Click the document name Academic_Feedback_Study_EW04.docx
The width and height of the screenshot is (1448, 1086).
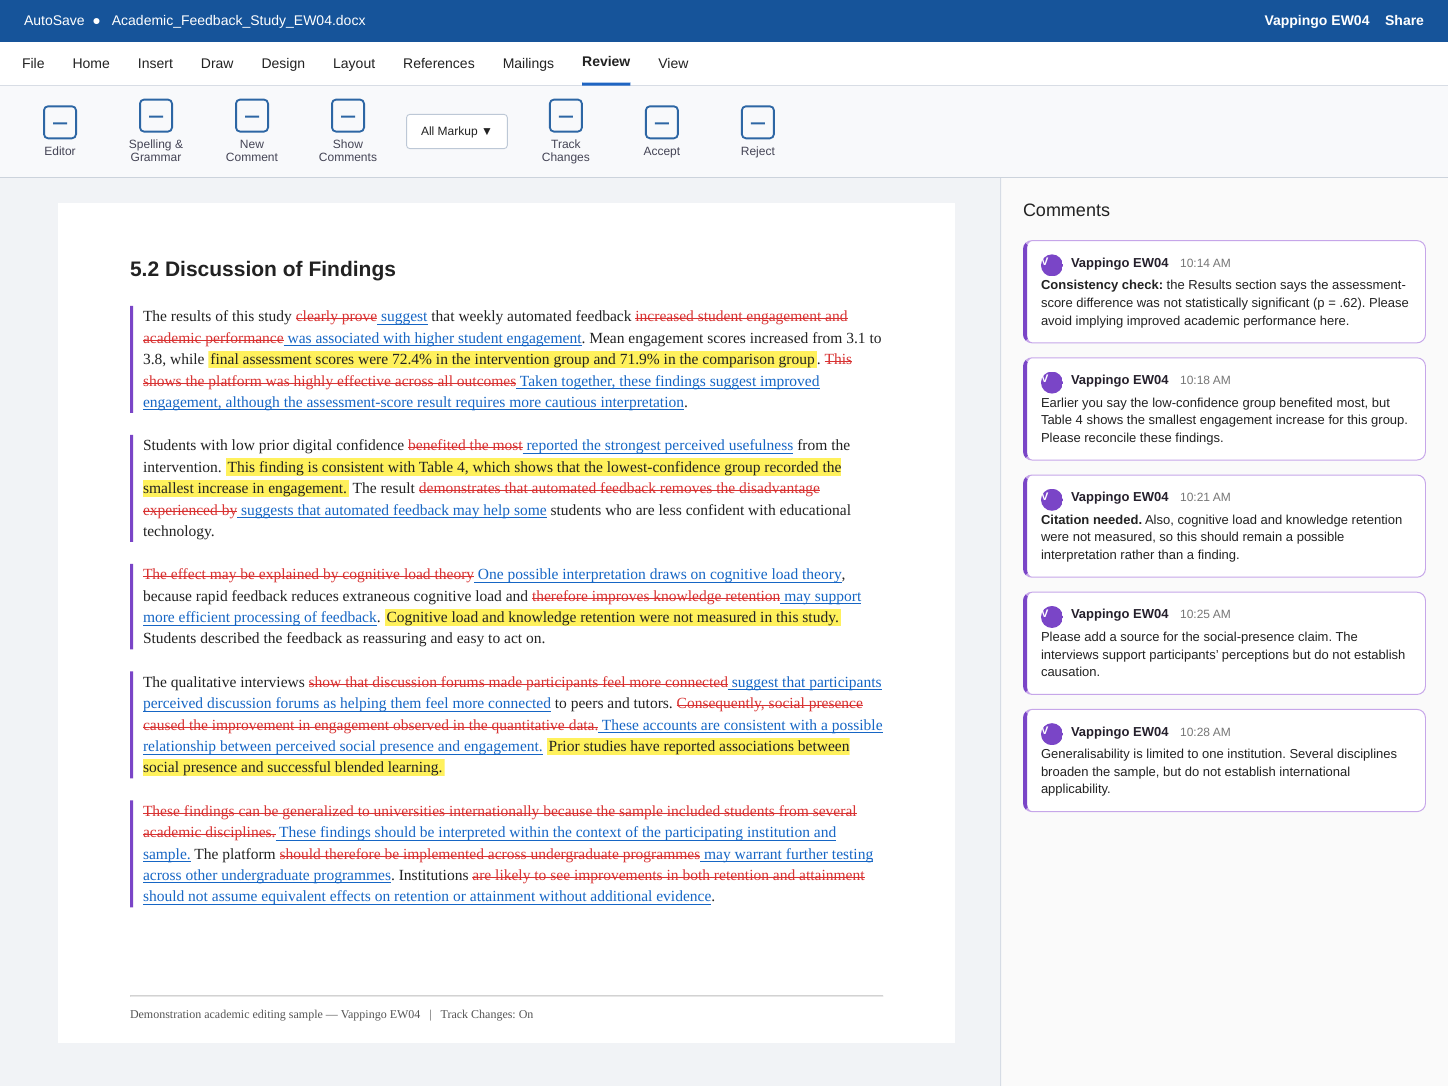(239, 20)
